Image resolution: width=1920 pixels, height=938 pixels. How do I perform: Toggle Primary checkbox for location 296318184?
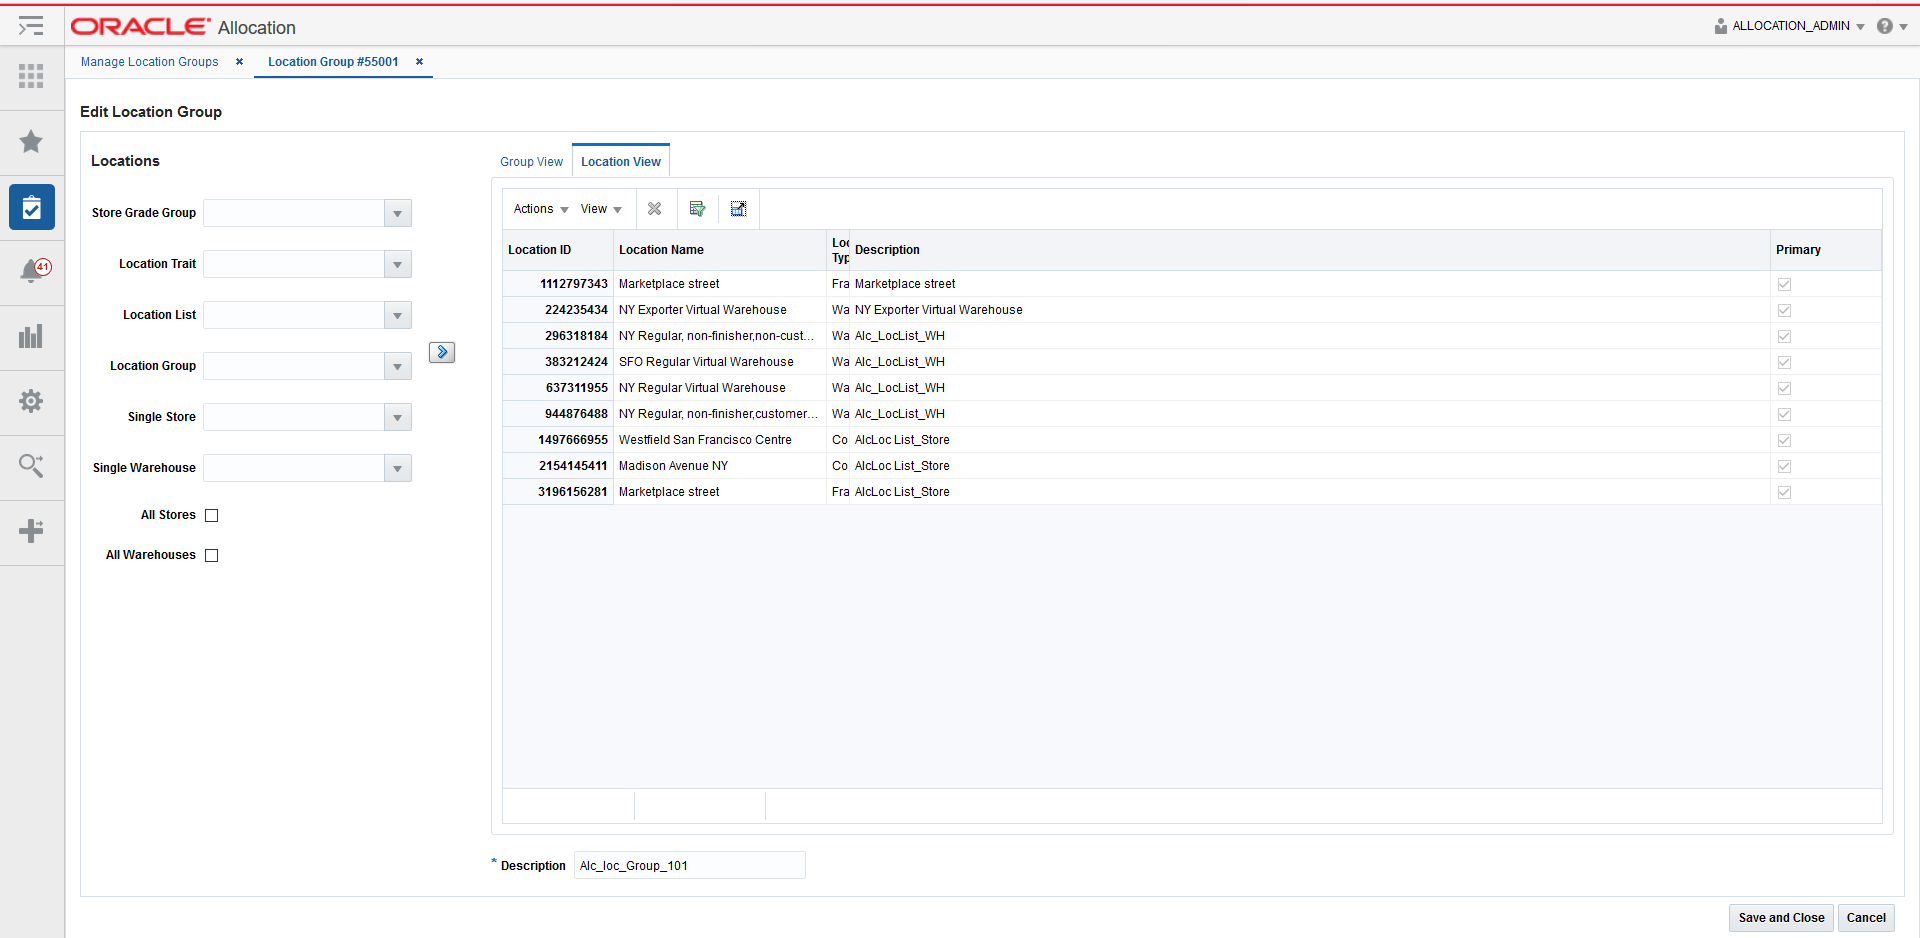1784,336
